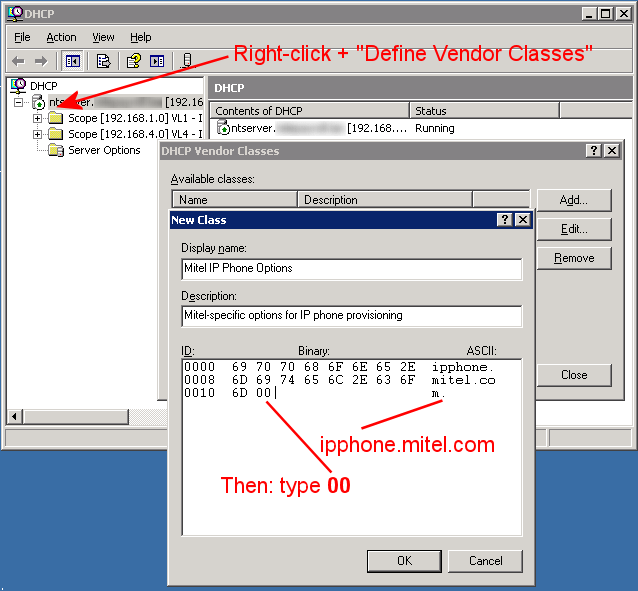Click the server icon at toolbar end
Screen dimensions: 638x591
(x=187, y=61)
